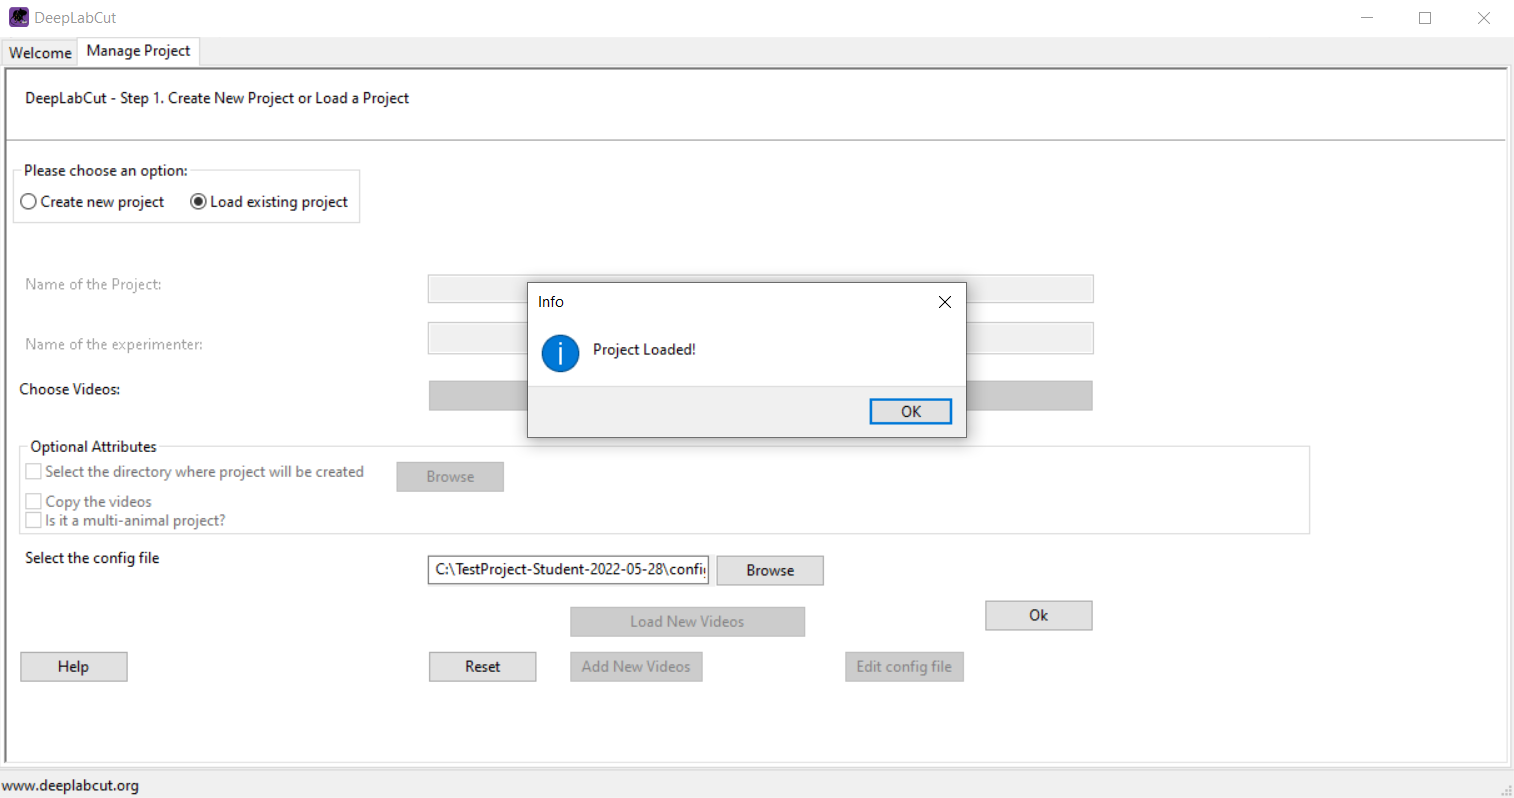Click the config file path text field
This screenshot has width=1514, height=798.
pos(568,569)
